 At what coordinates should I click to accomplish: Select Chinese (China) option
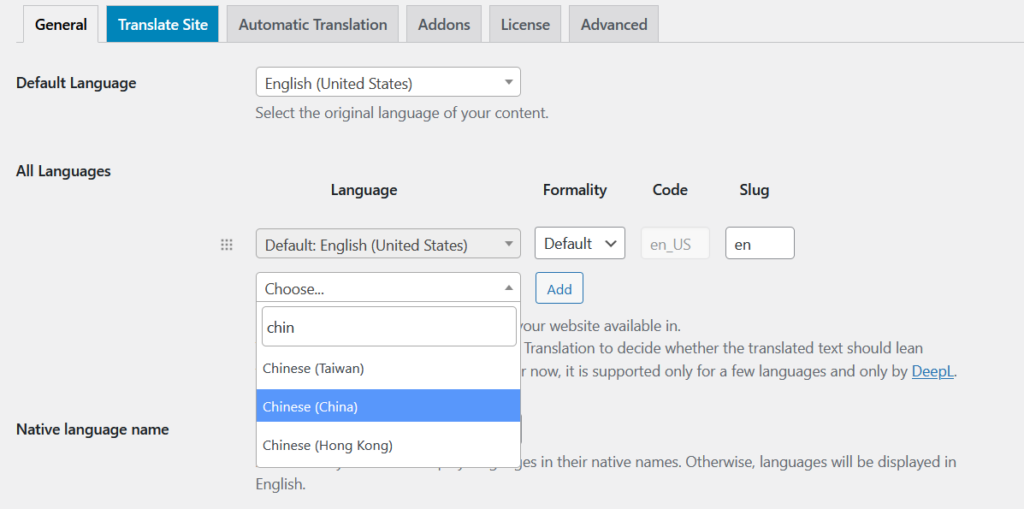[x=388, y=406]
